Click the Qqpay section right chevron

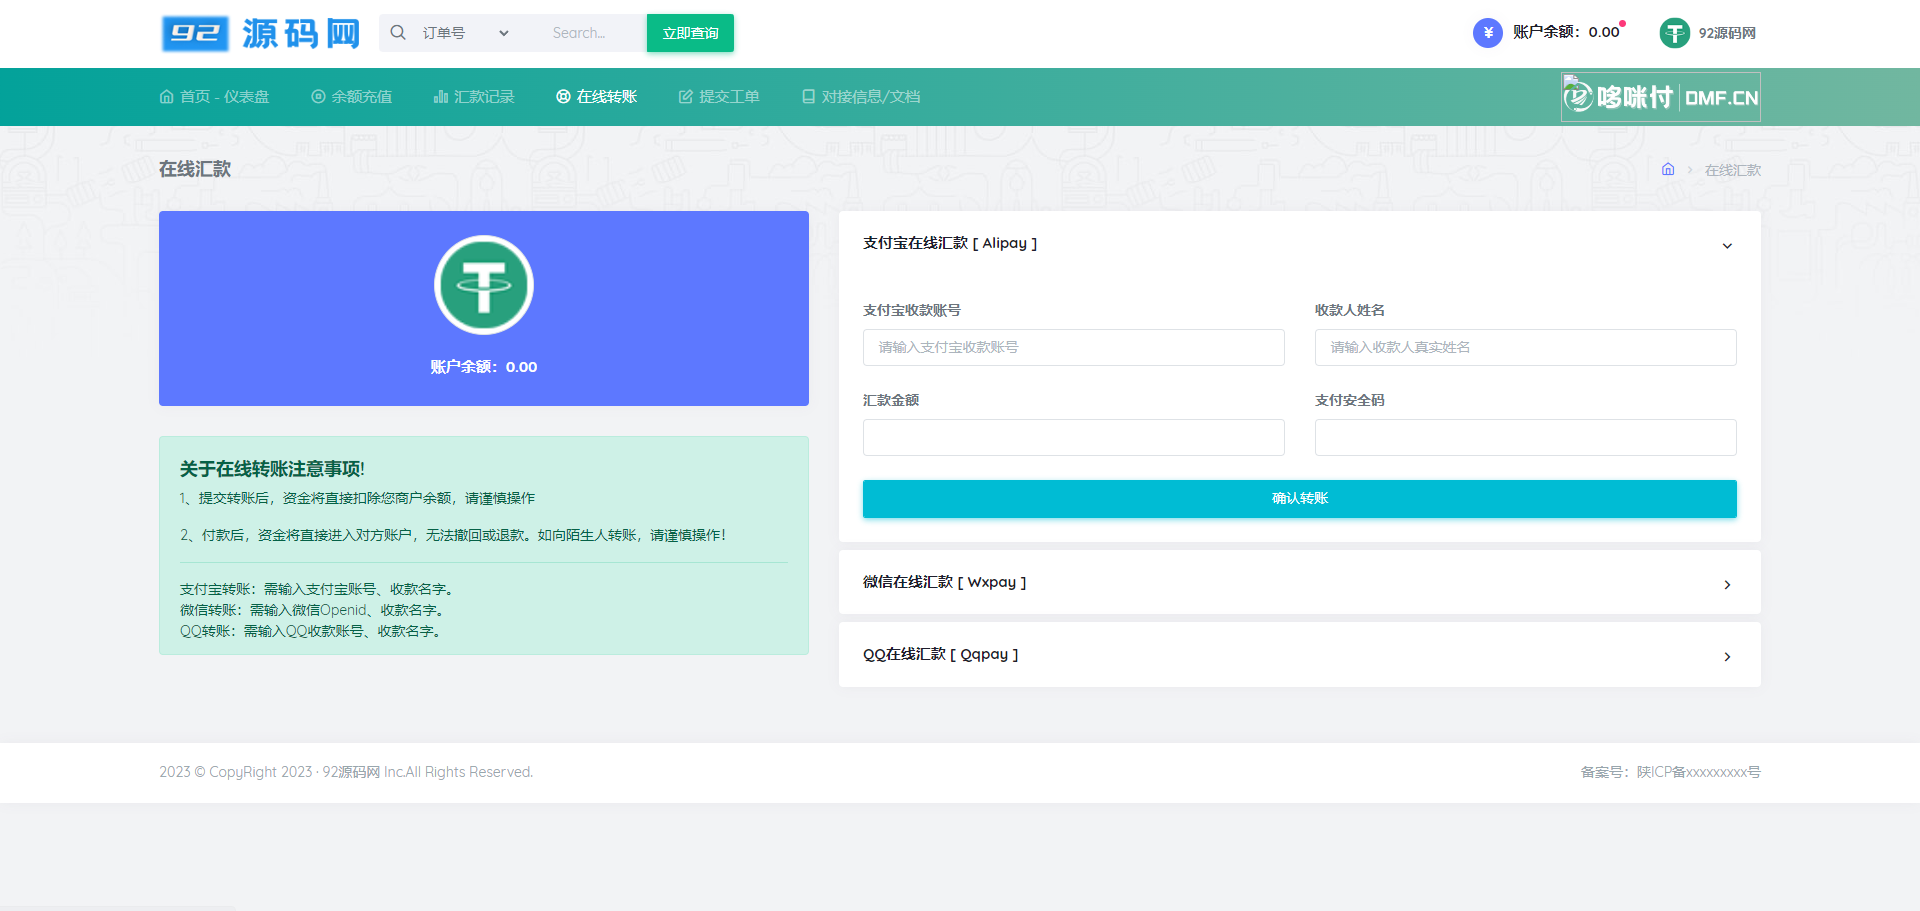tap(1727, 657)
